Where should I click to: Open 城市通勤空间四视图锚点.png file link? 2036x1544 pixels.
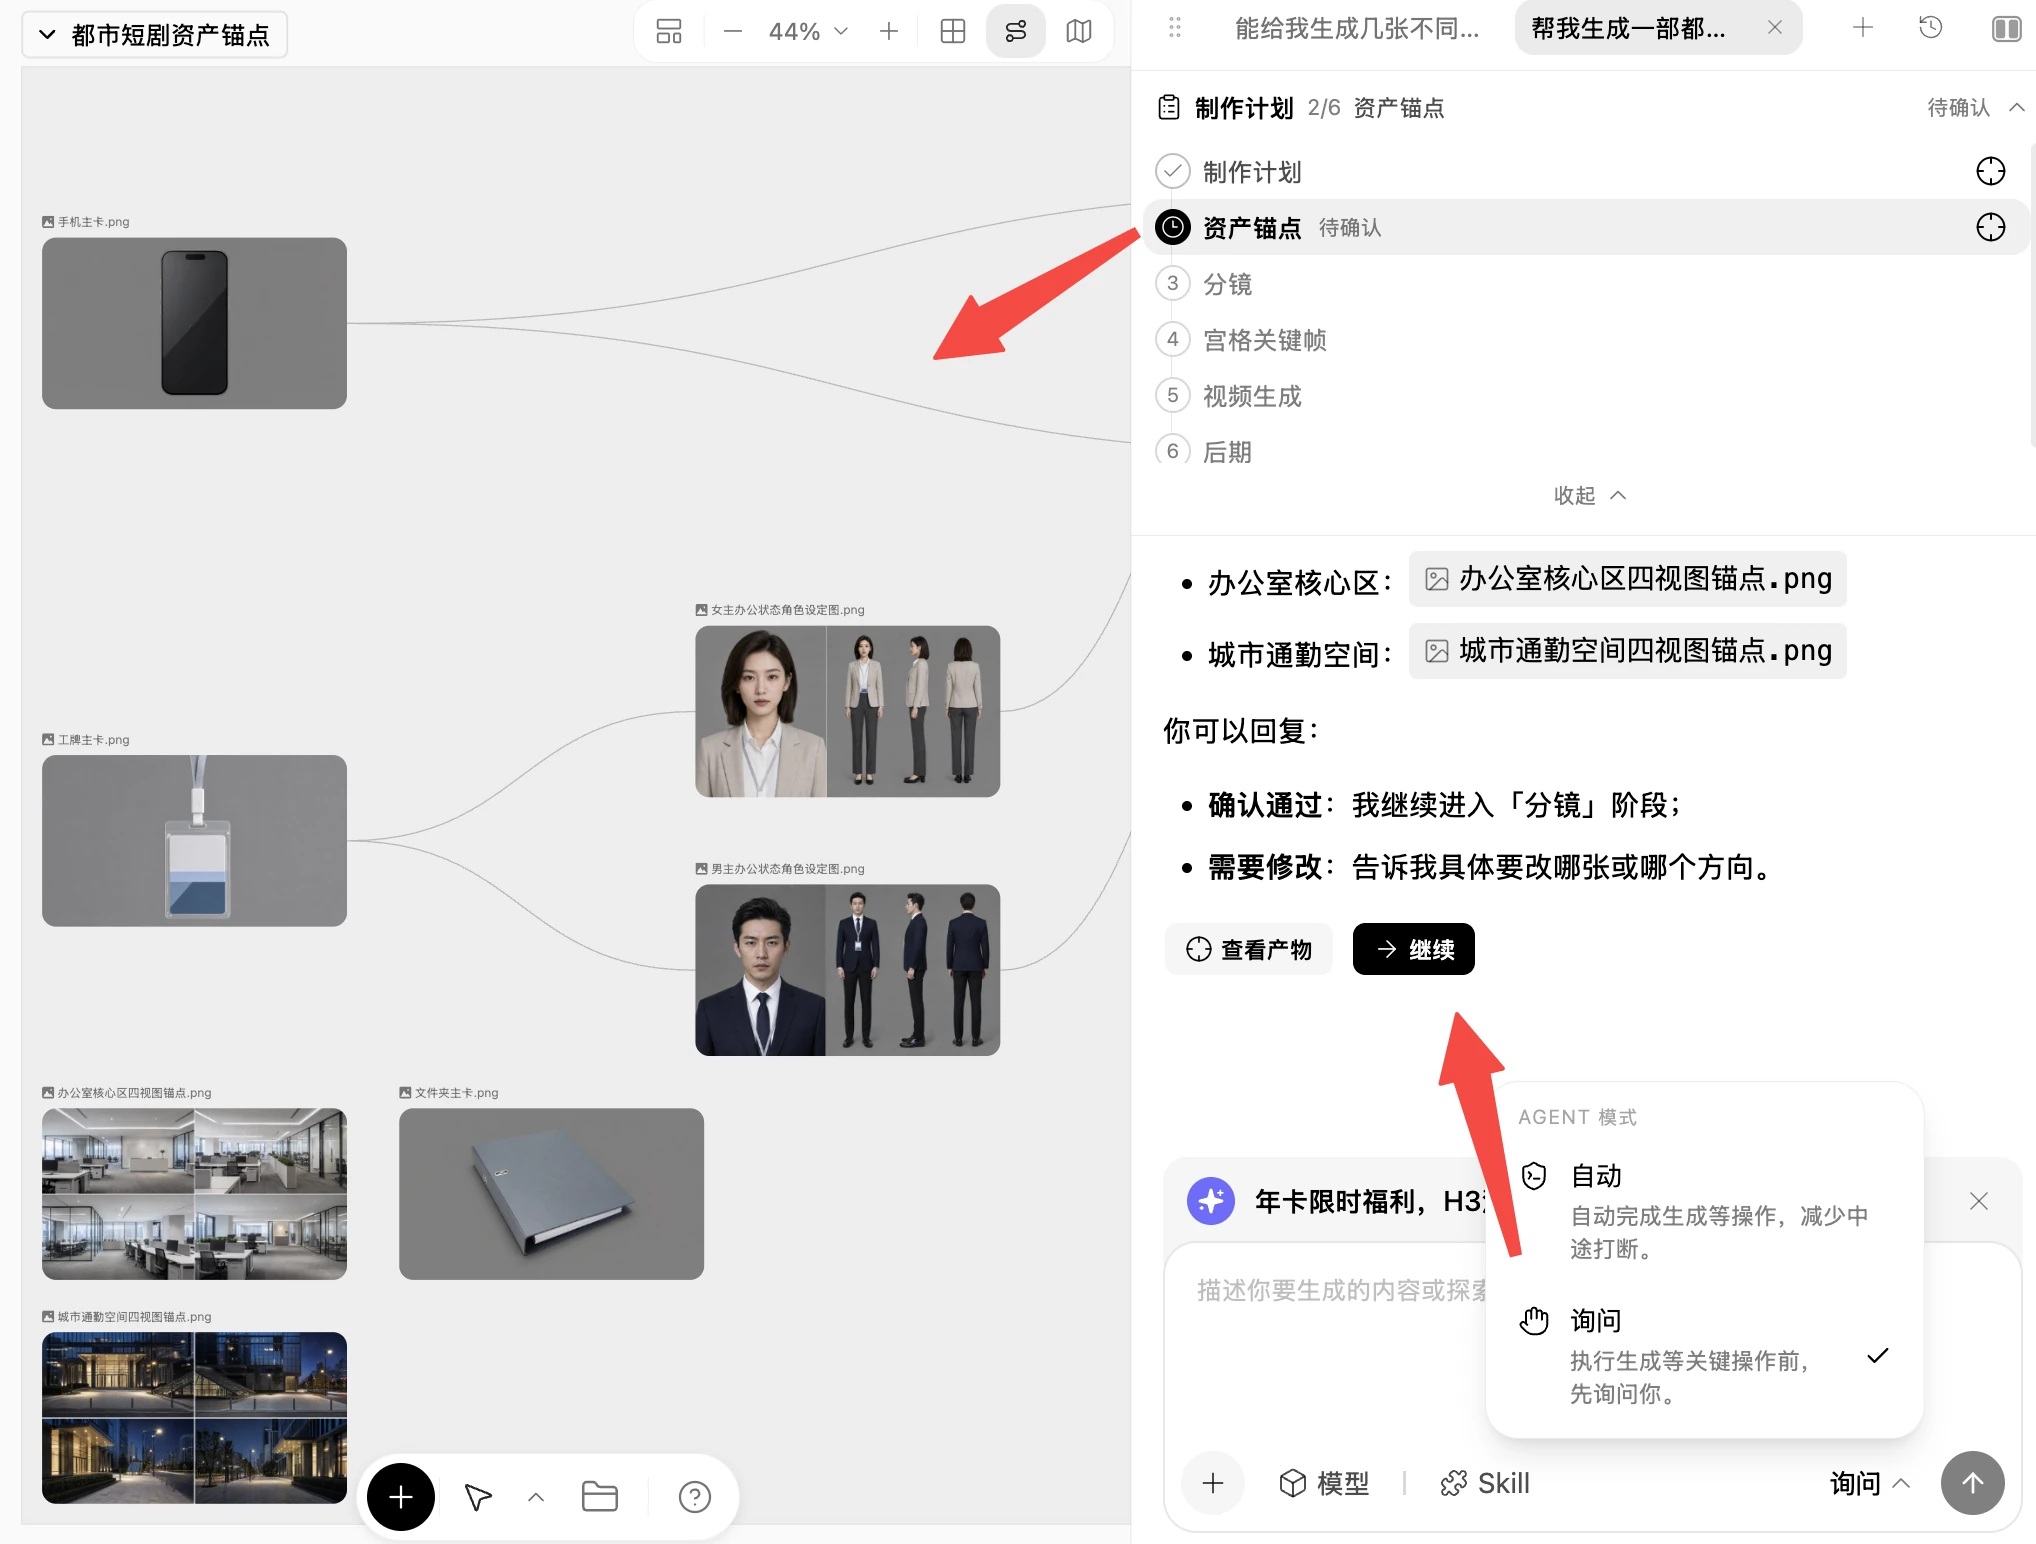1627,651
